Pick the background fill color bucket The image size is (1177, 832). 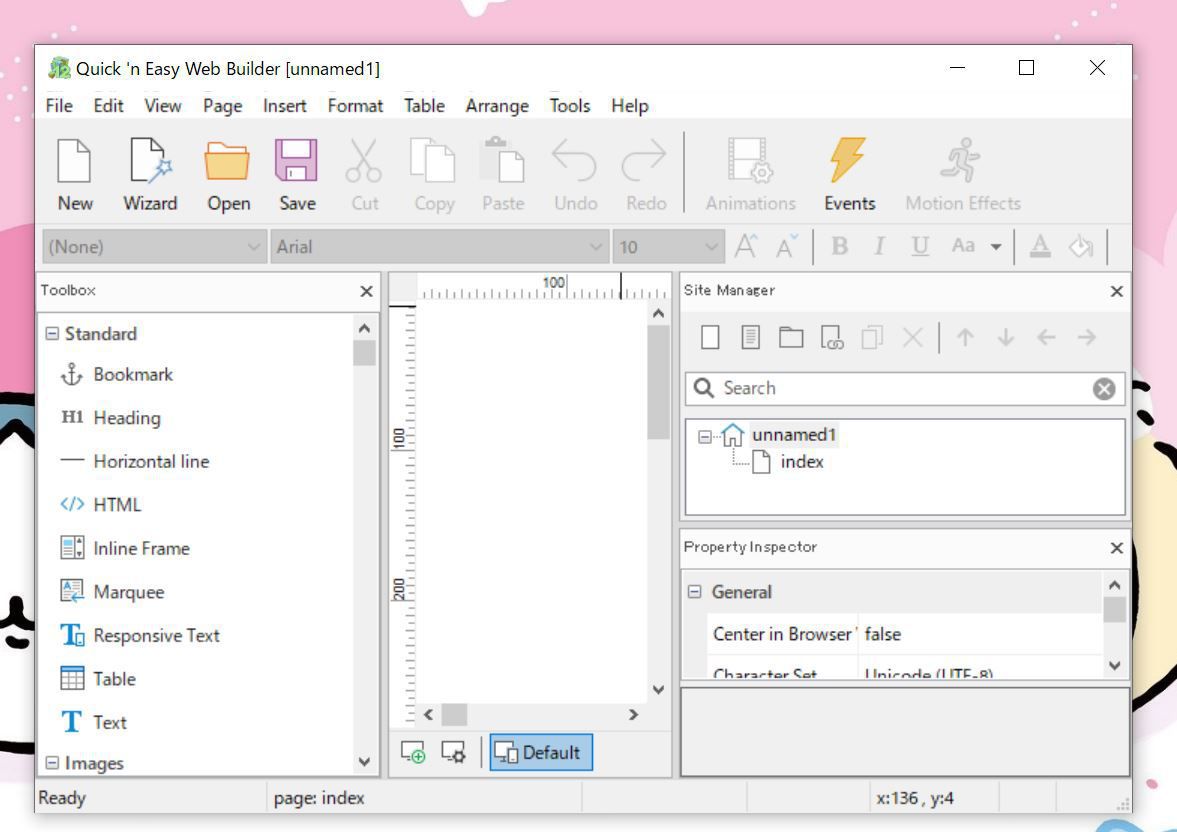(x=1081, y=246)
